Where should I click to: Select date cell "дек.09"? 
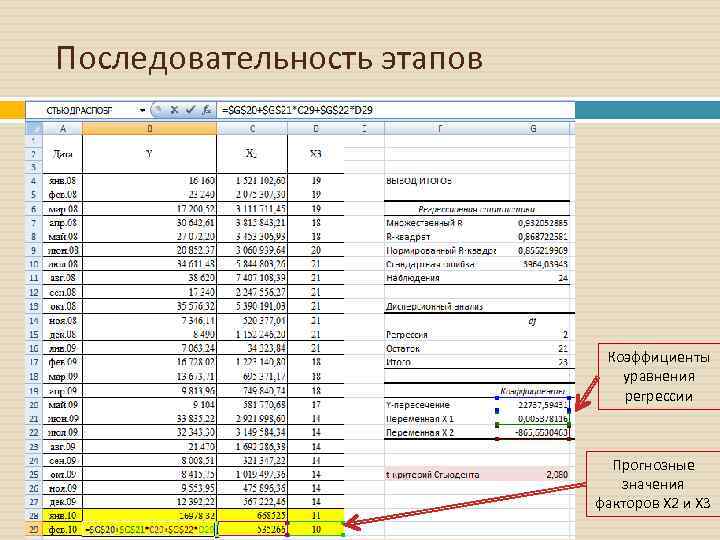coord(62,502)
